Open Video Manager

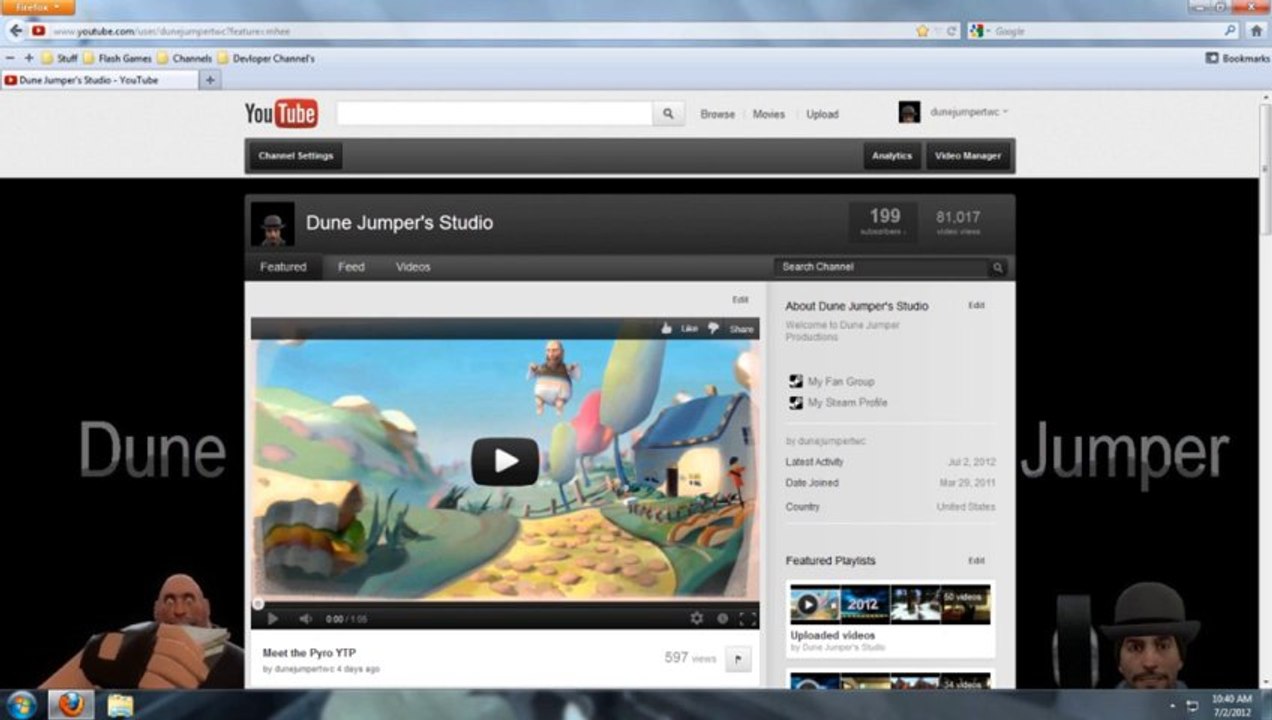[968, 156]
